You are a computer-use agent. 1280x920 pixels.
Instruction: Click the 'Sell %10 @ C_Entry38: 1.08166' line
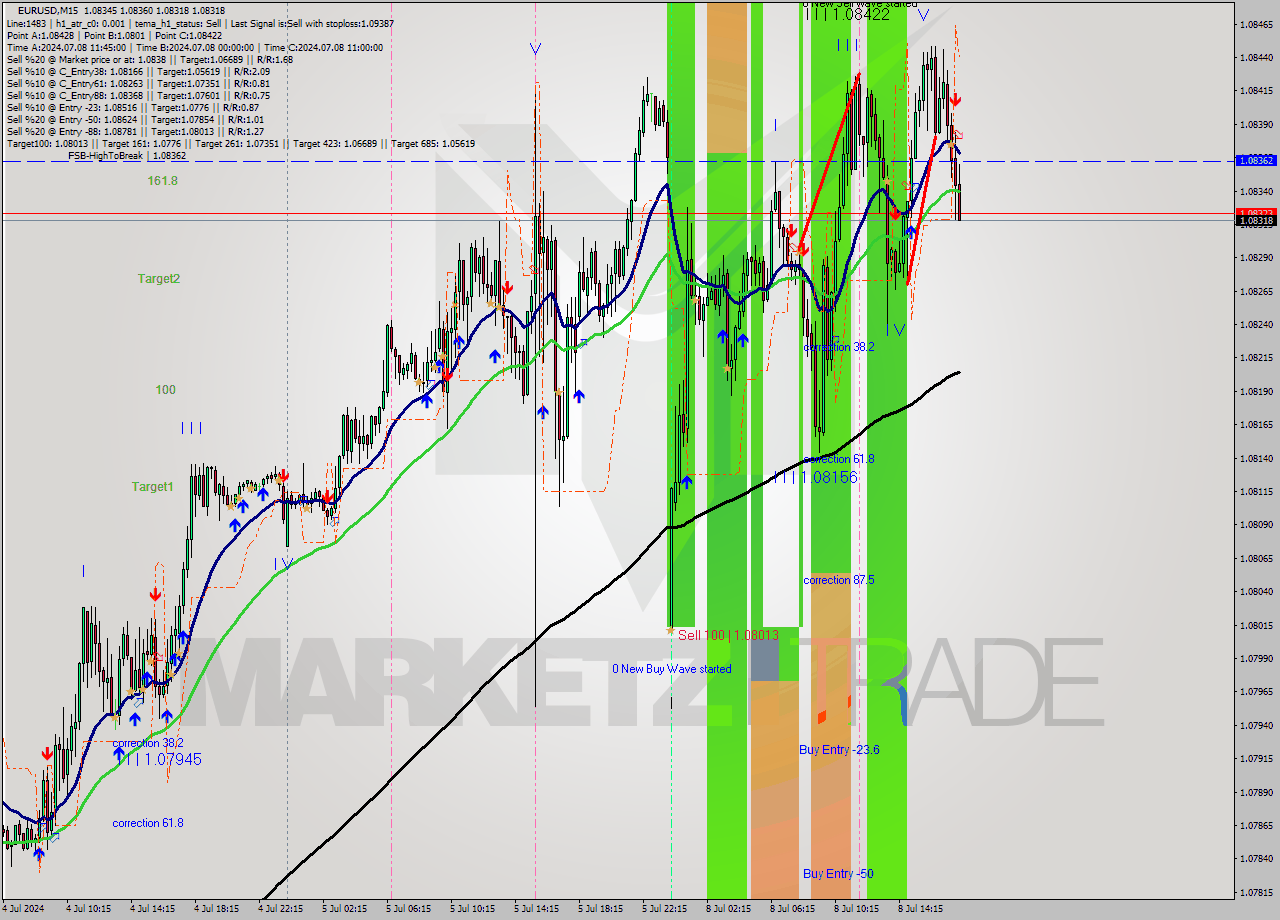tap(138, 71)
